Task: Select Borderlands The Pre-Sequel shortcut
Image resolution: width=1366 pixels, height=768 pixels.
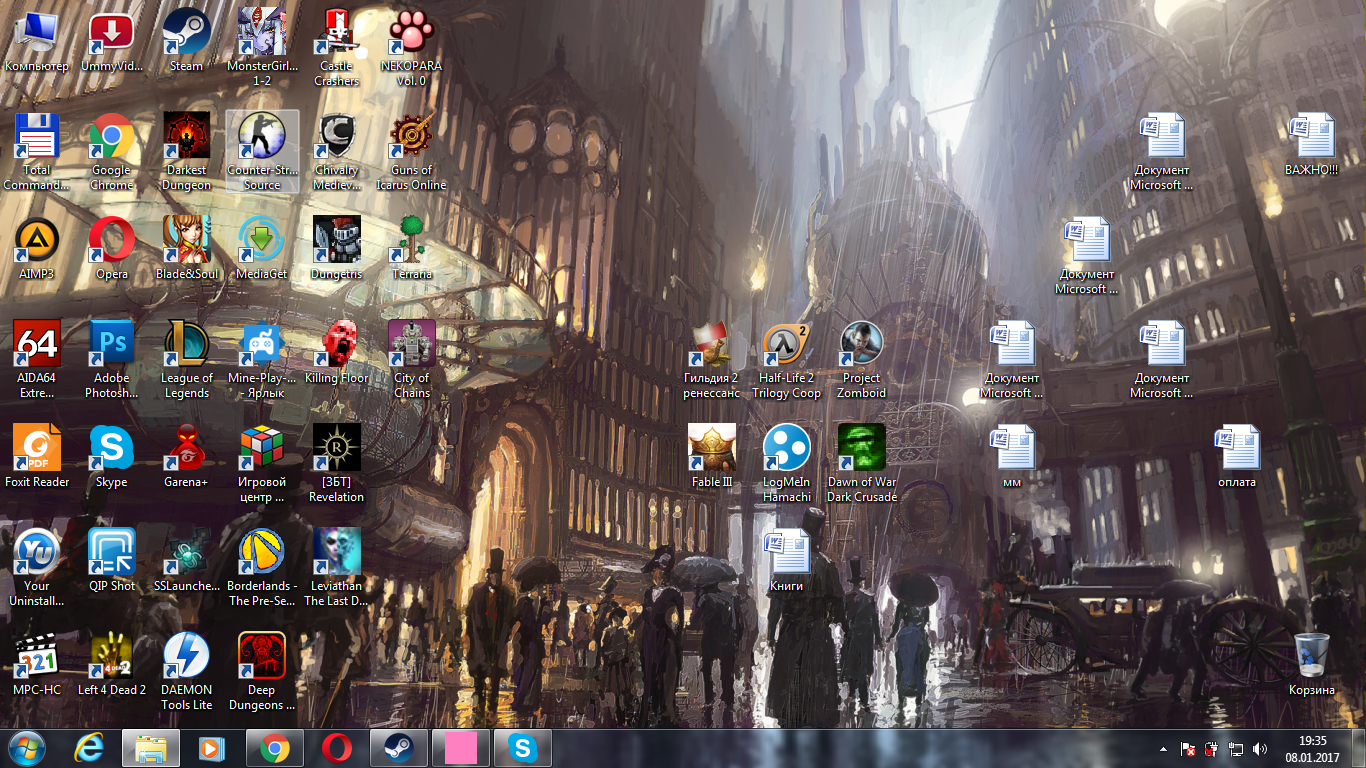Action: point(262,569)
